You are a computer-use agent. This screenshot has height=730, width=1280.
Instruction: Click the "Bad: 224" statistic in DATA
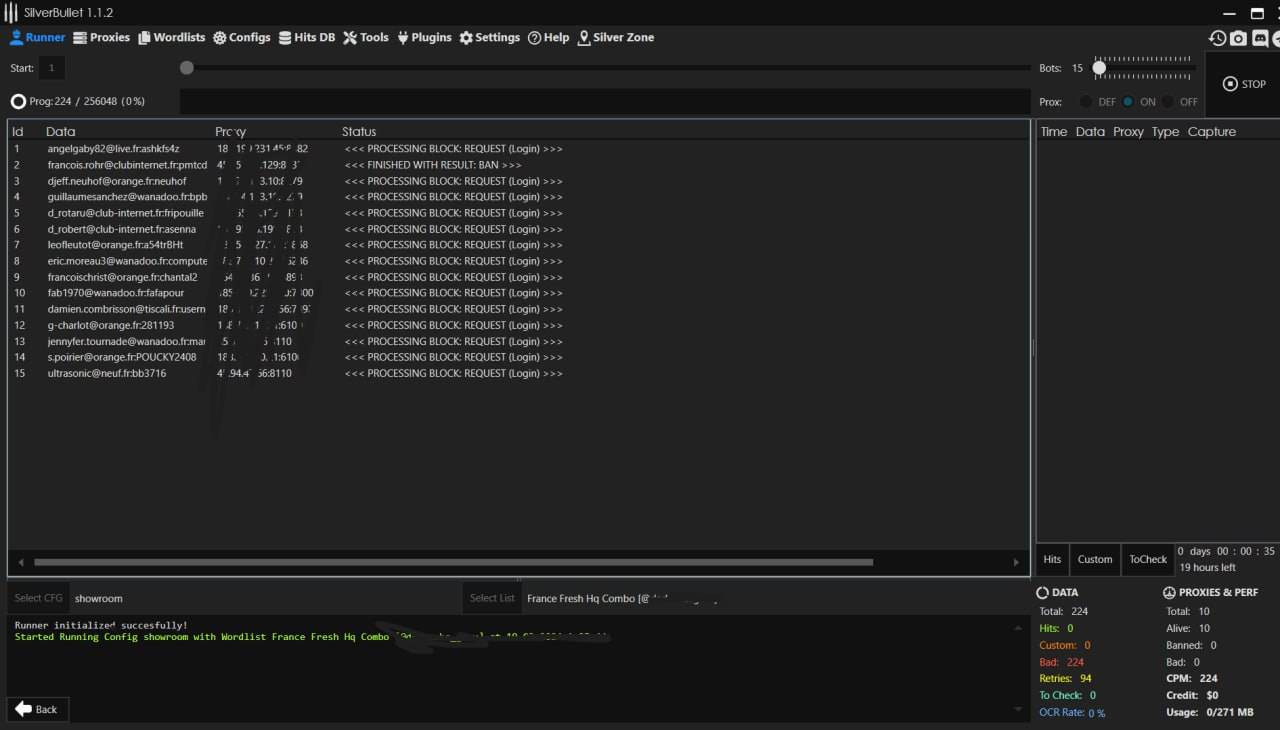1062,662
